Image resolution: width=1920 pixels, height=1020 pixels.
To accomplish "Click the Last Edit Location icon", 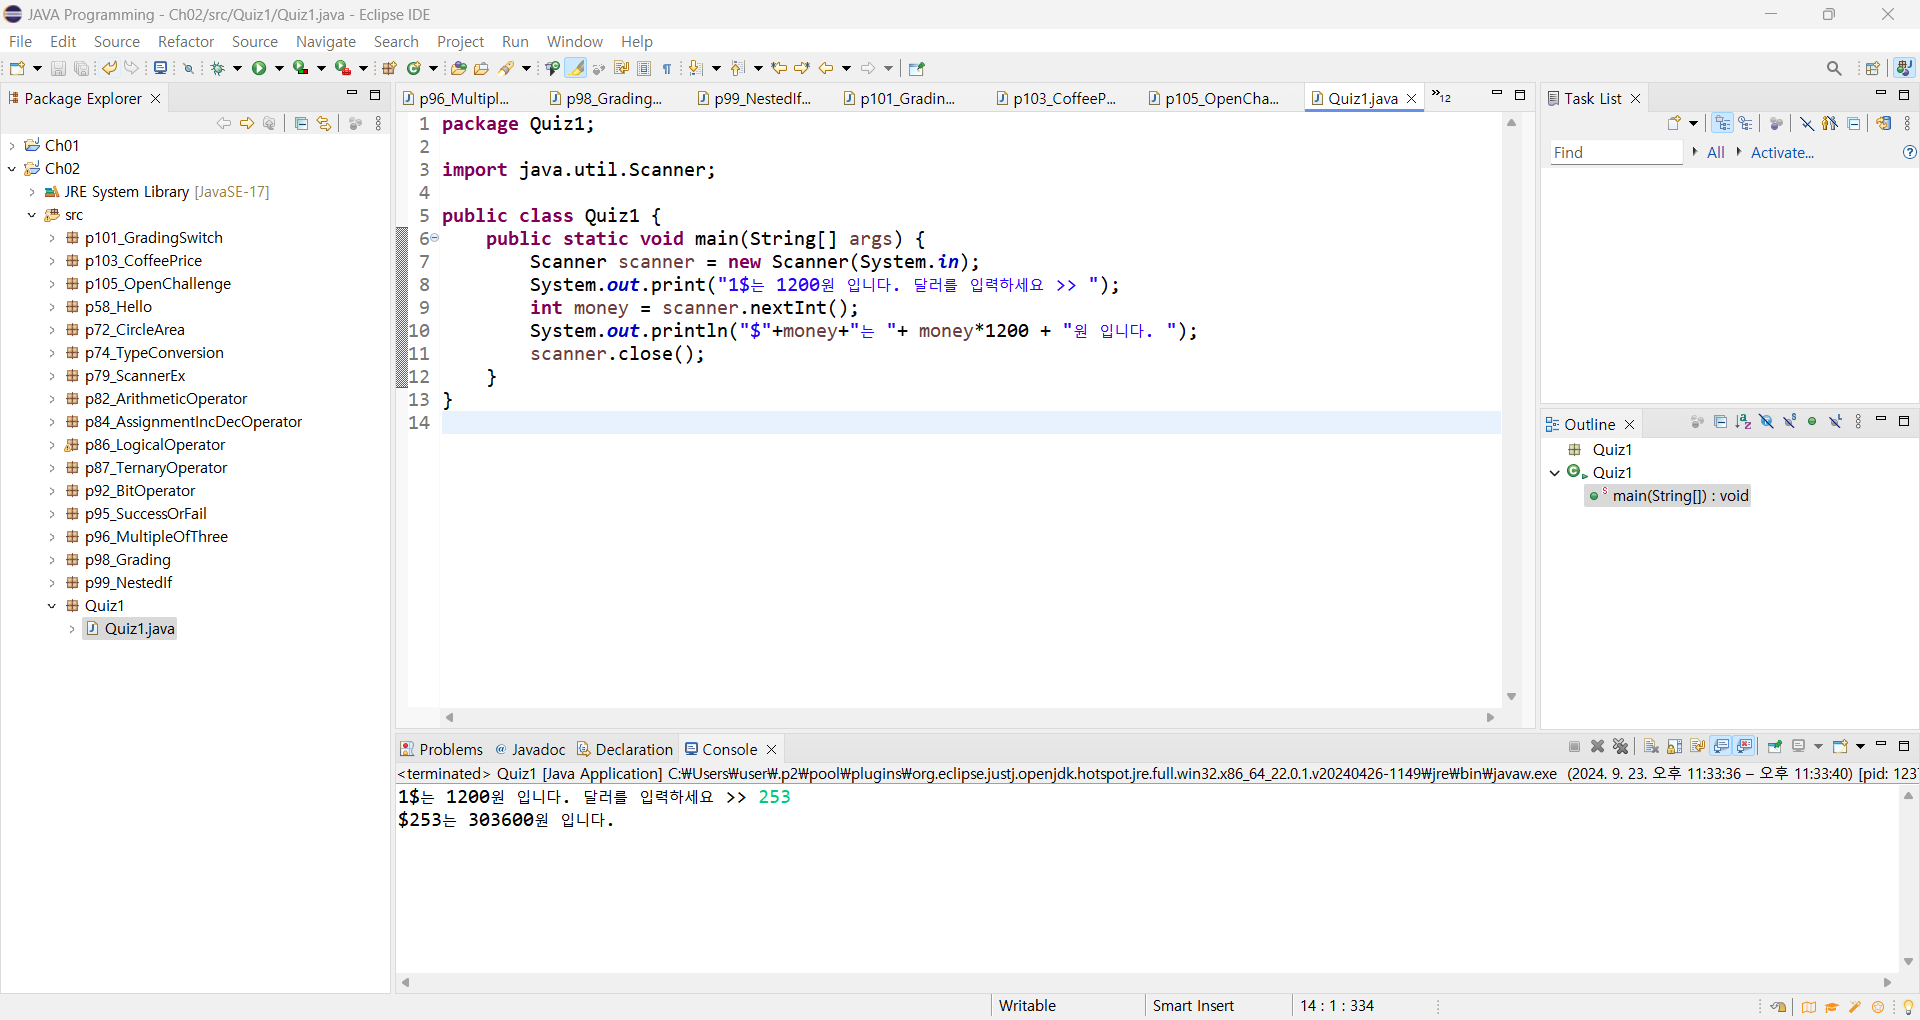I will [x=779, y=68].
